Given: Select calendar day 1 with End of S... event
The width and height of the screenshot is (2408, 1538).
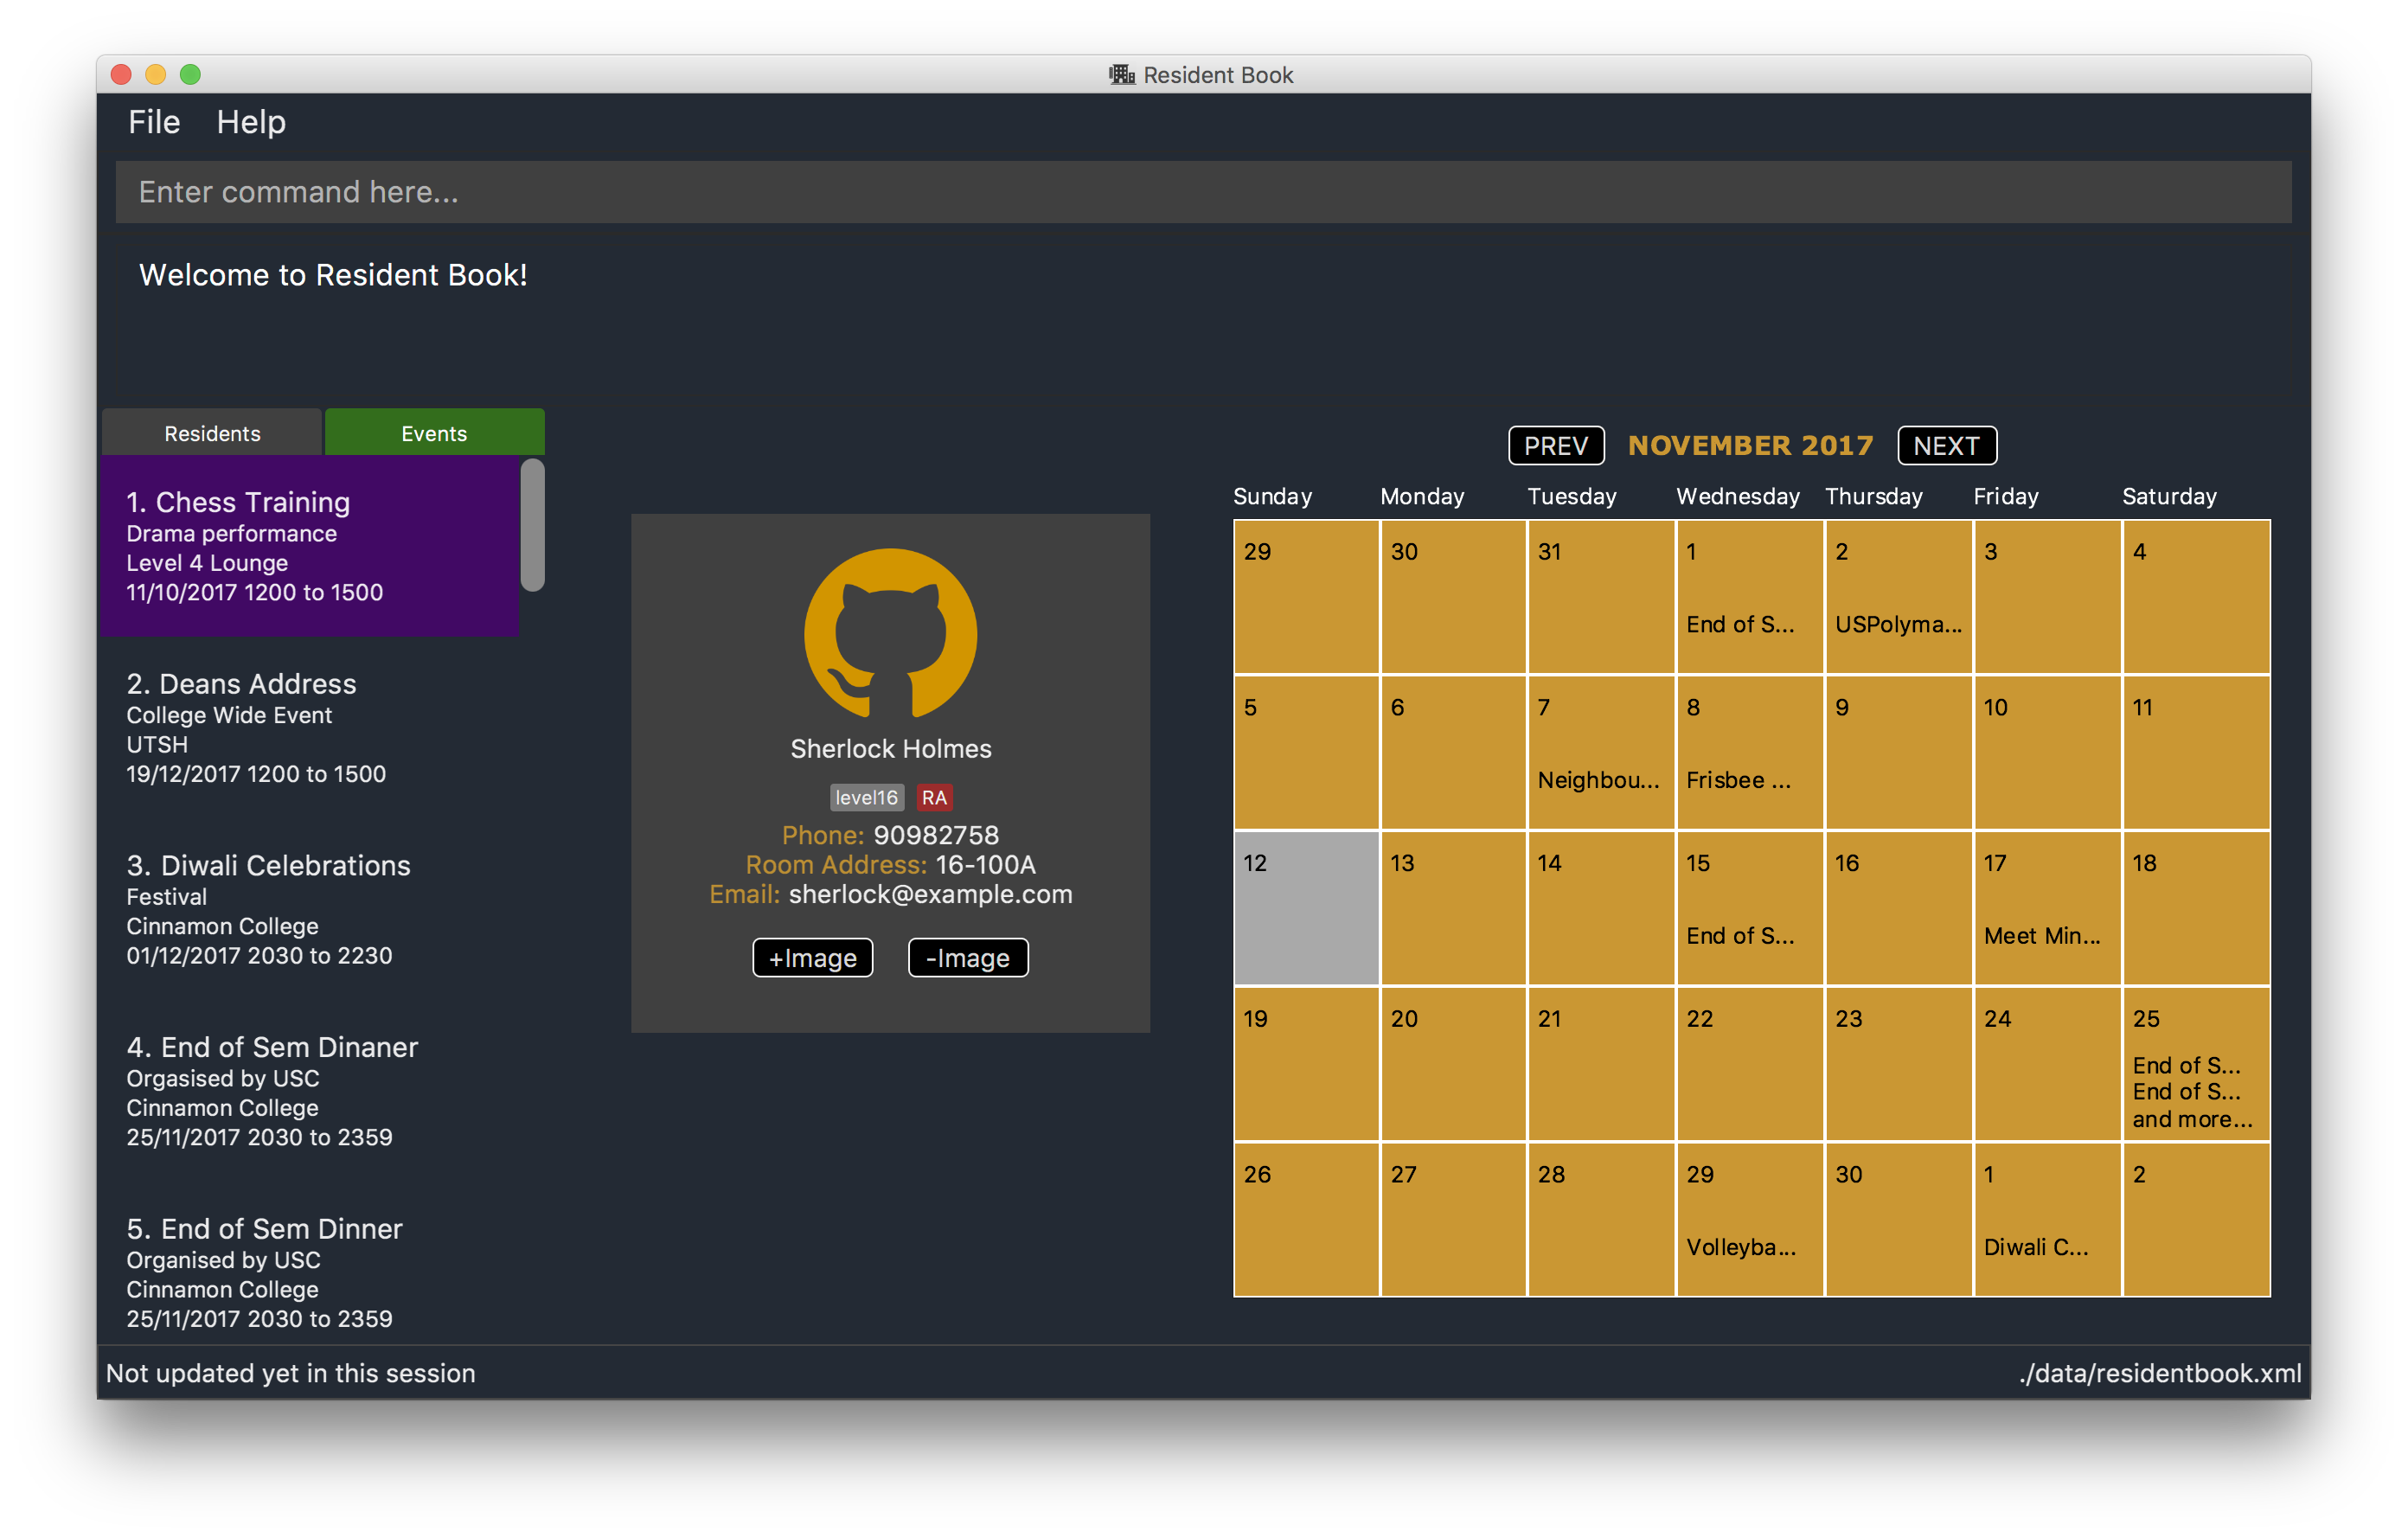Looking at the screenshot, I should tap(1750, 596).
